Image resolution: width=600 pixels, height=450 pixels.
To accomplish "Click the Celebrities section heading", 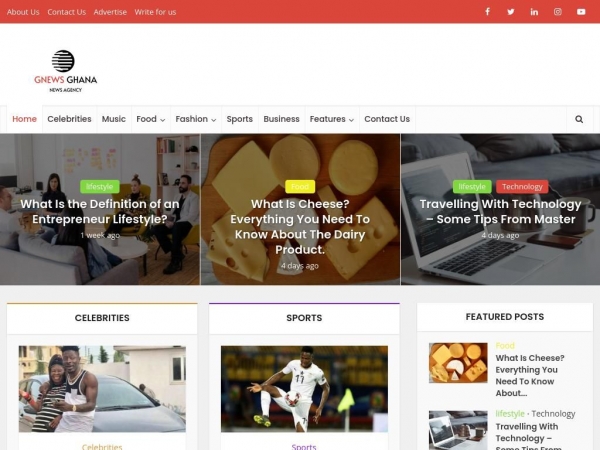I will tap(102, 318).
